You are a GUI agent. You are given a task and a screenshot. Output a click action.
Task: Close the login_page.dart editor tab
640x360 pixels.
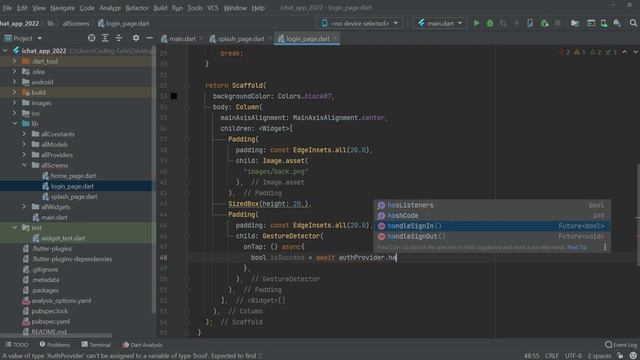click(x=335, y=39)
